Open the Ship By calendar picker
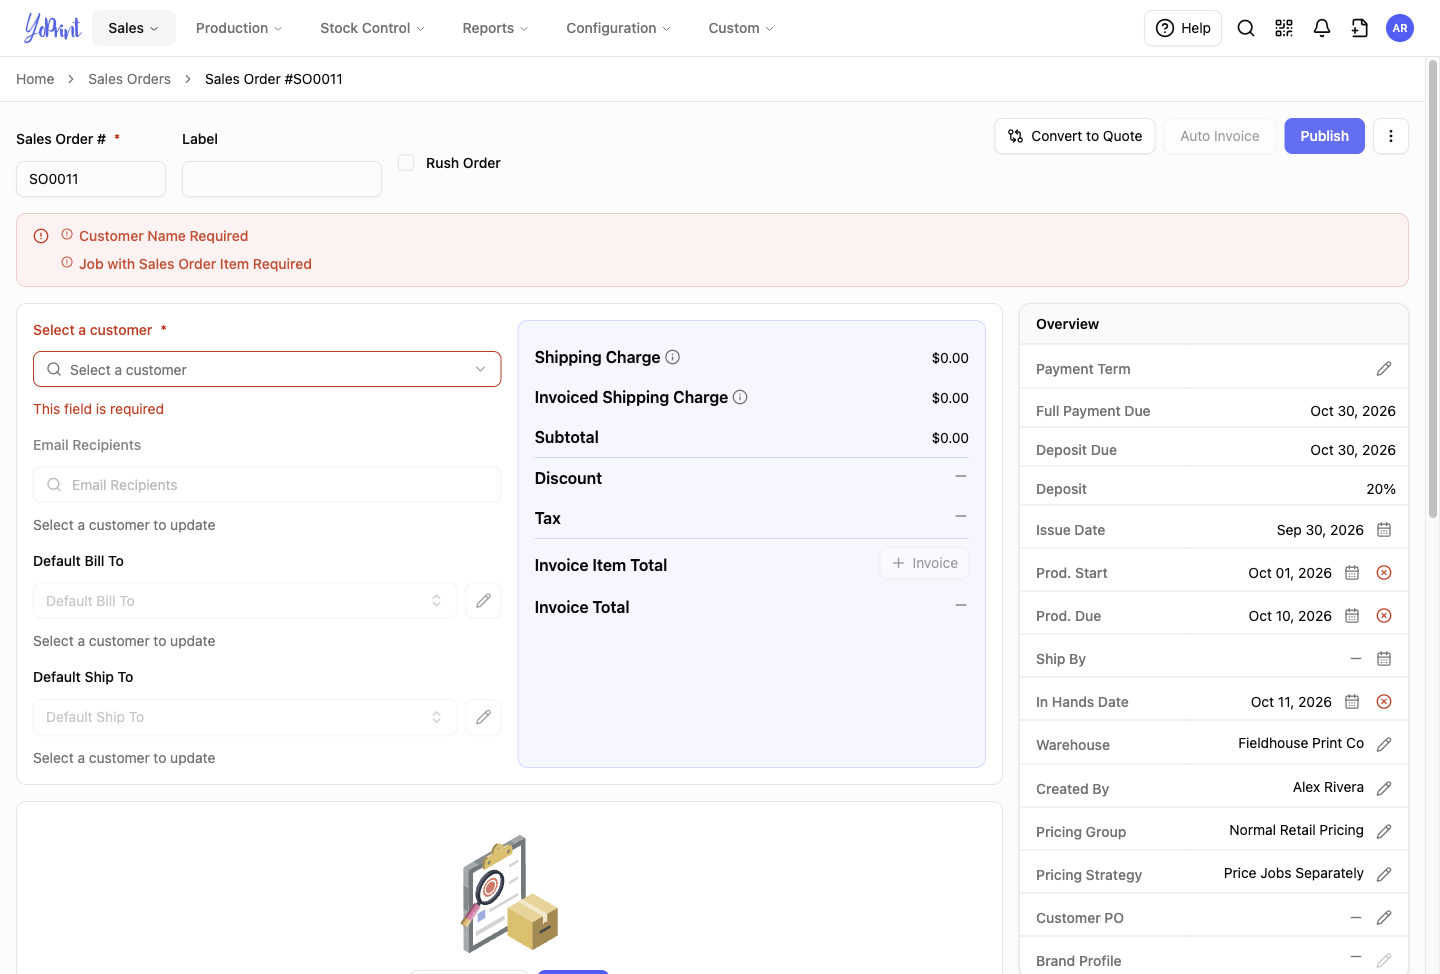This screenshot has height=974, width=1440. 1384,659
